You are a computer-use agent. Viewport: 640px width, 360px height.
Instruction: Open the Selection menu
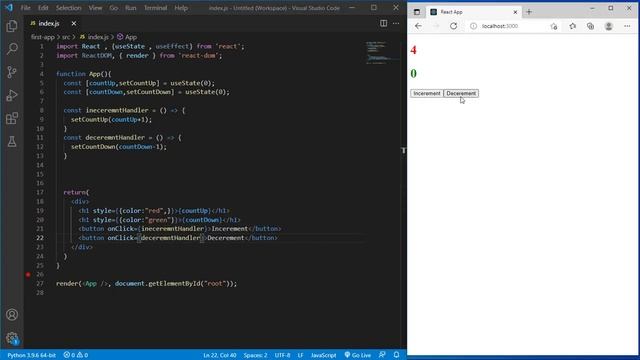pyautogui.click(x=68, y=8)
